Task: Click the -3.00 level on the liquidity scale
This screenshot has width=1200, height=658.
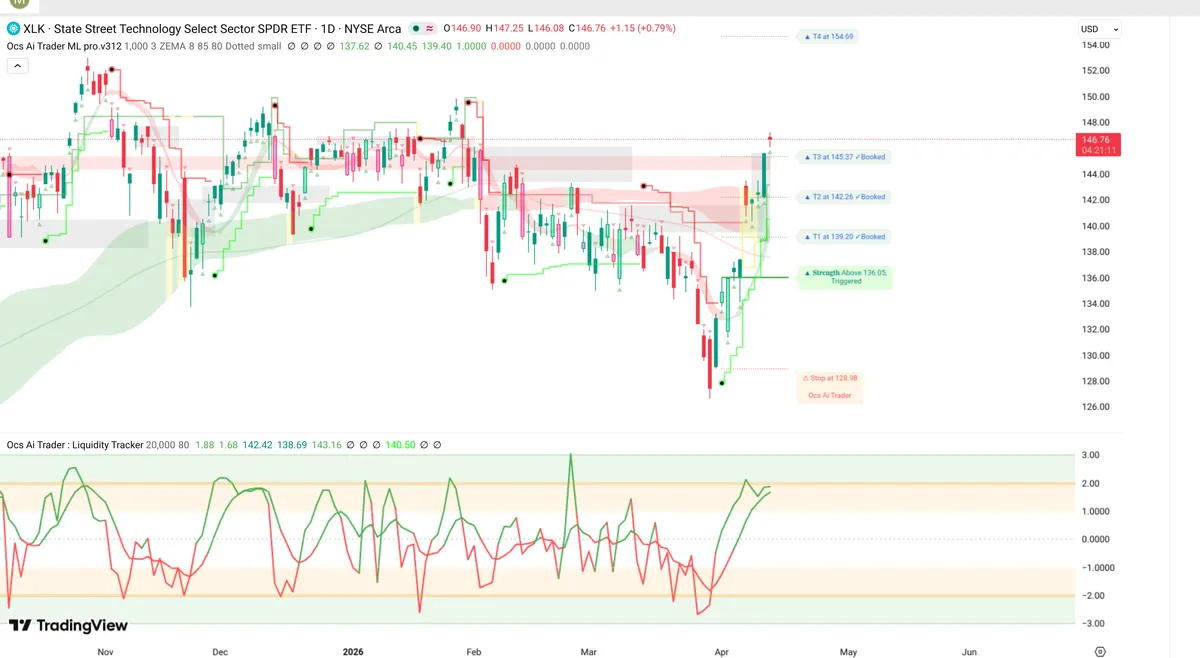Action: click(1093, 623)
